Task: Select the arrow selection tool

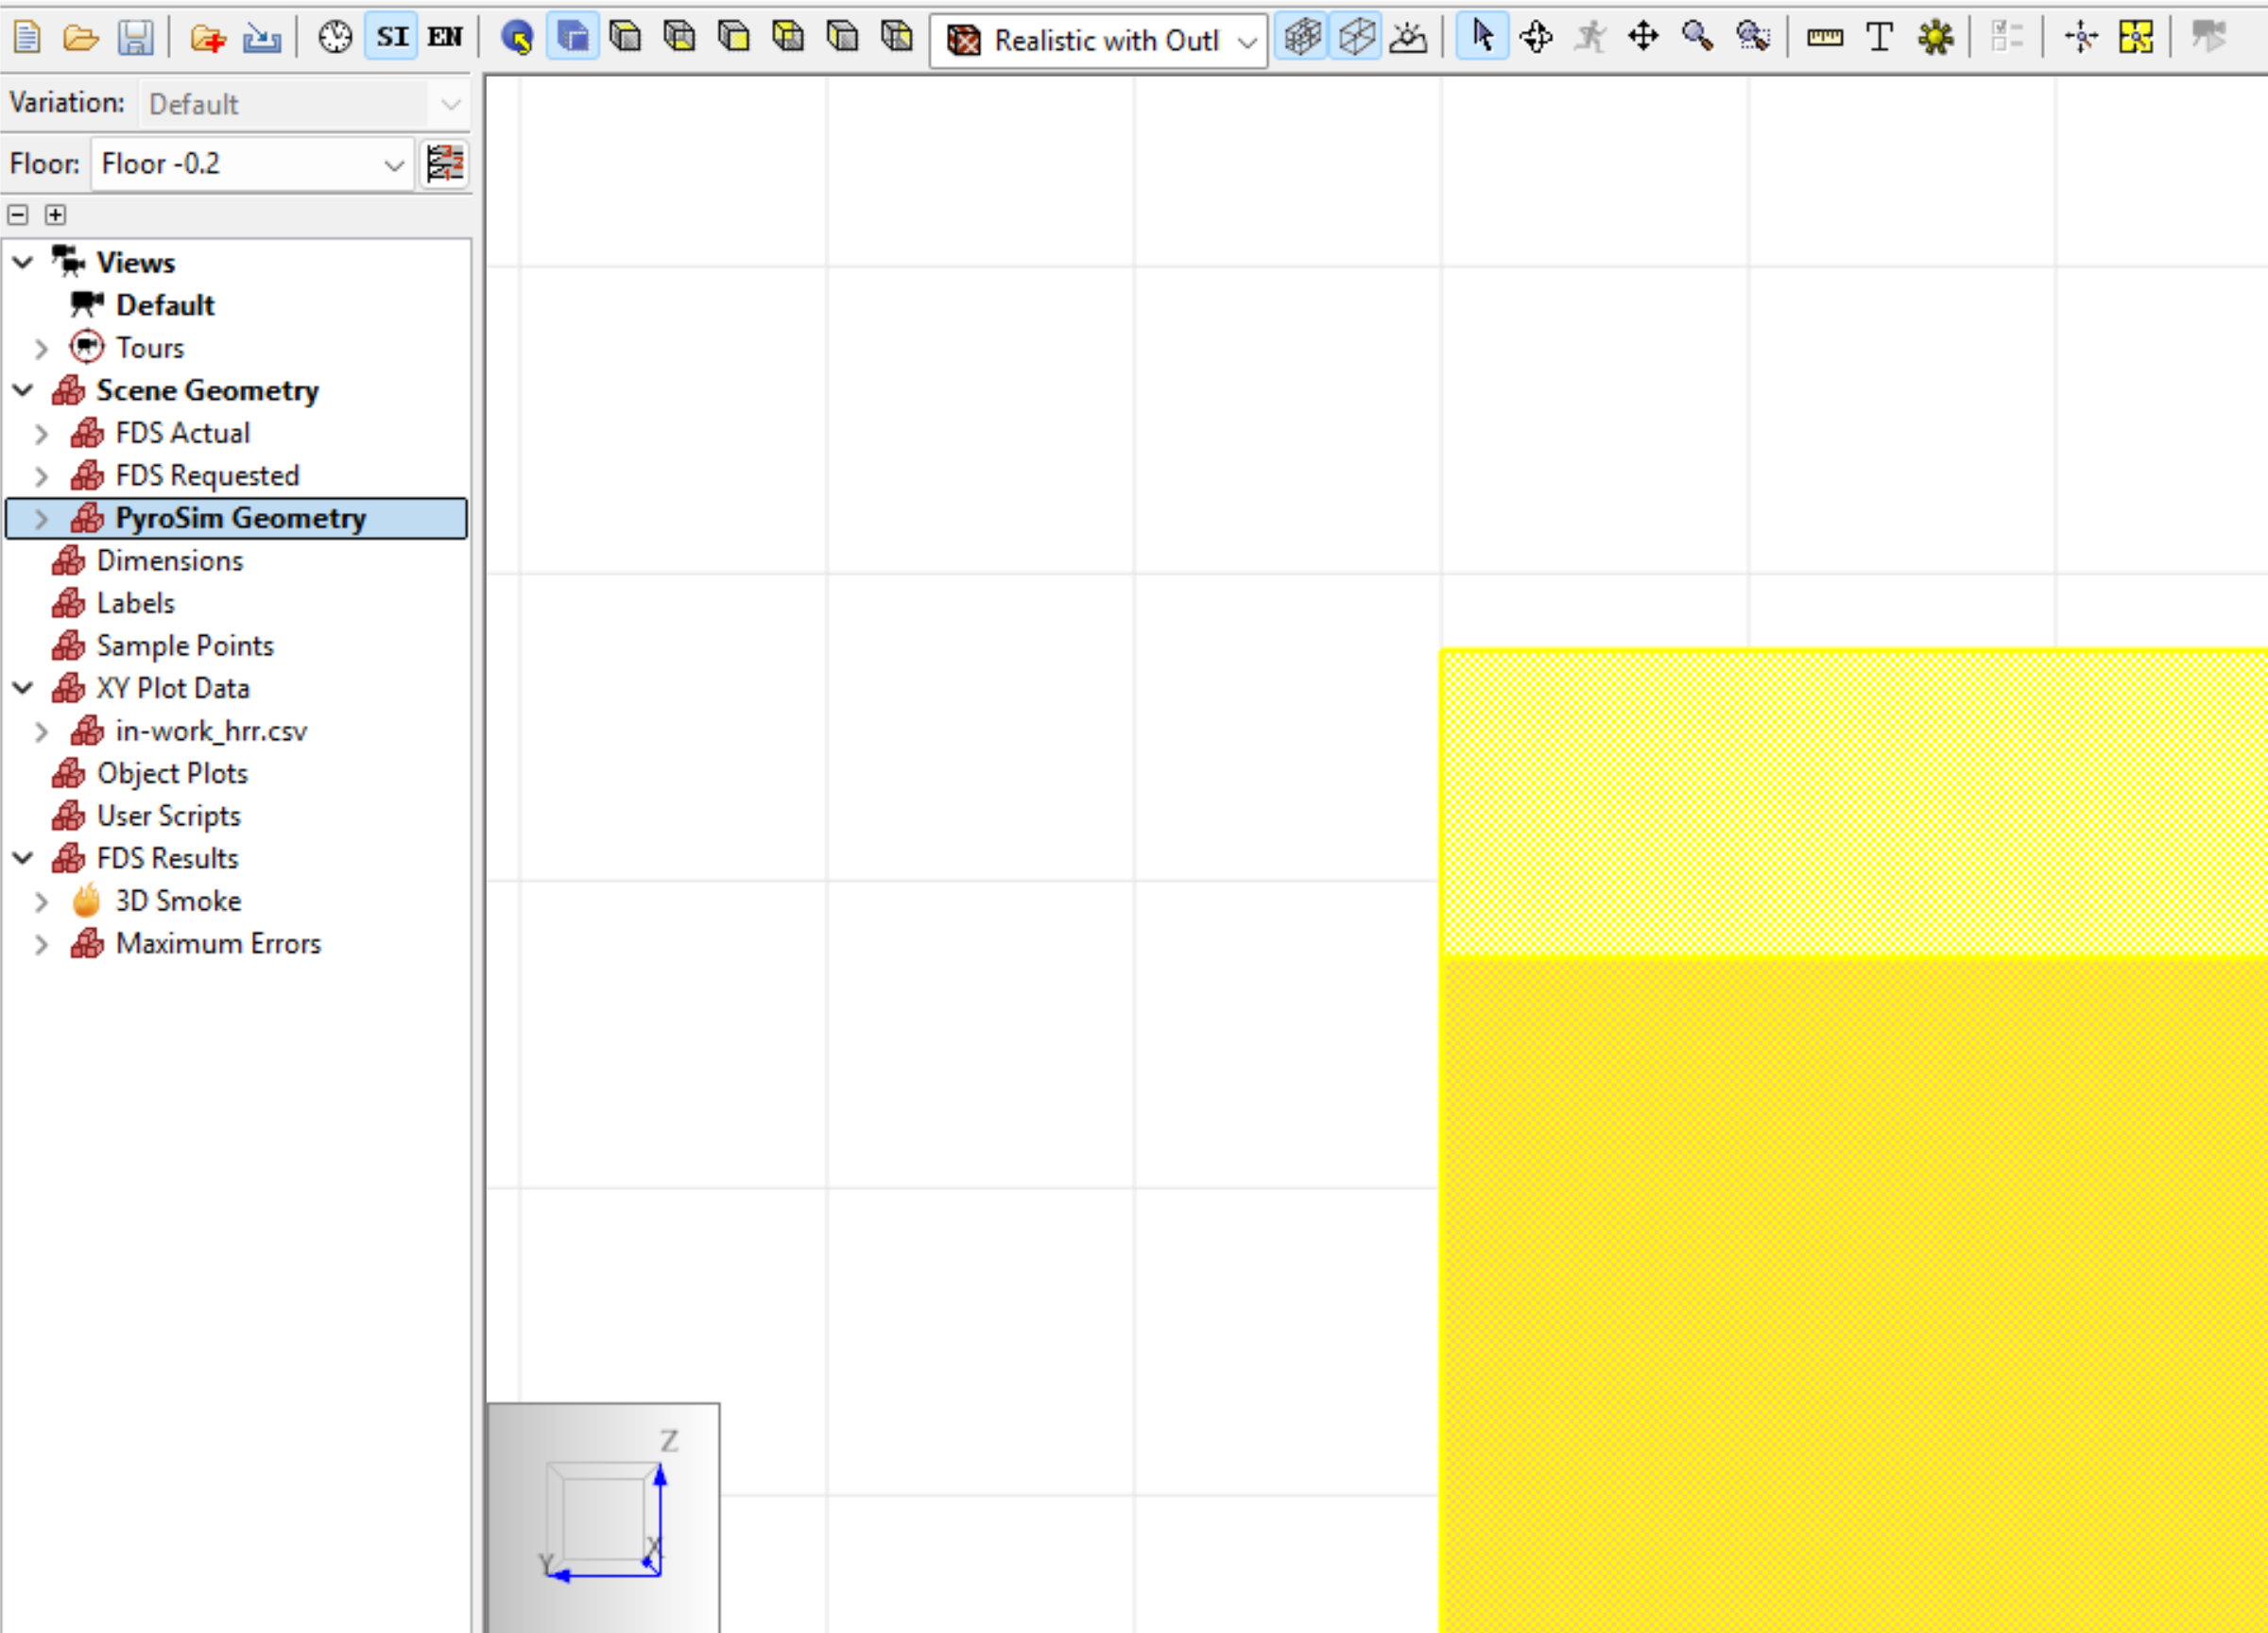Action: (1482, 38)
